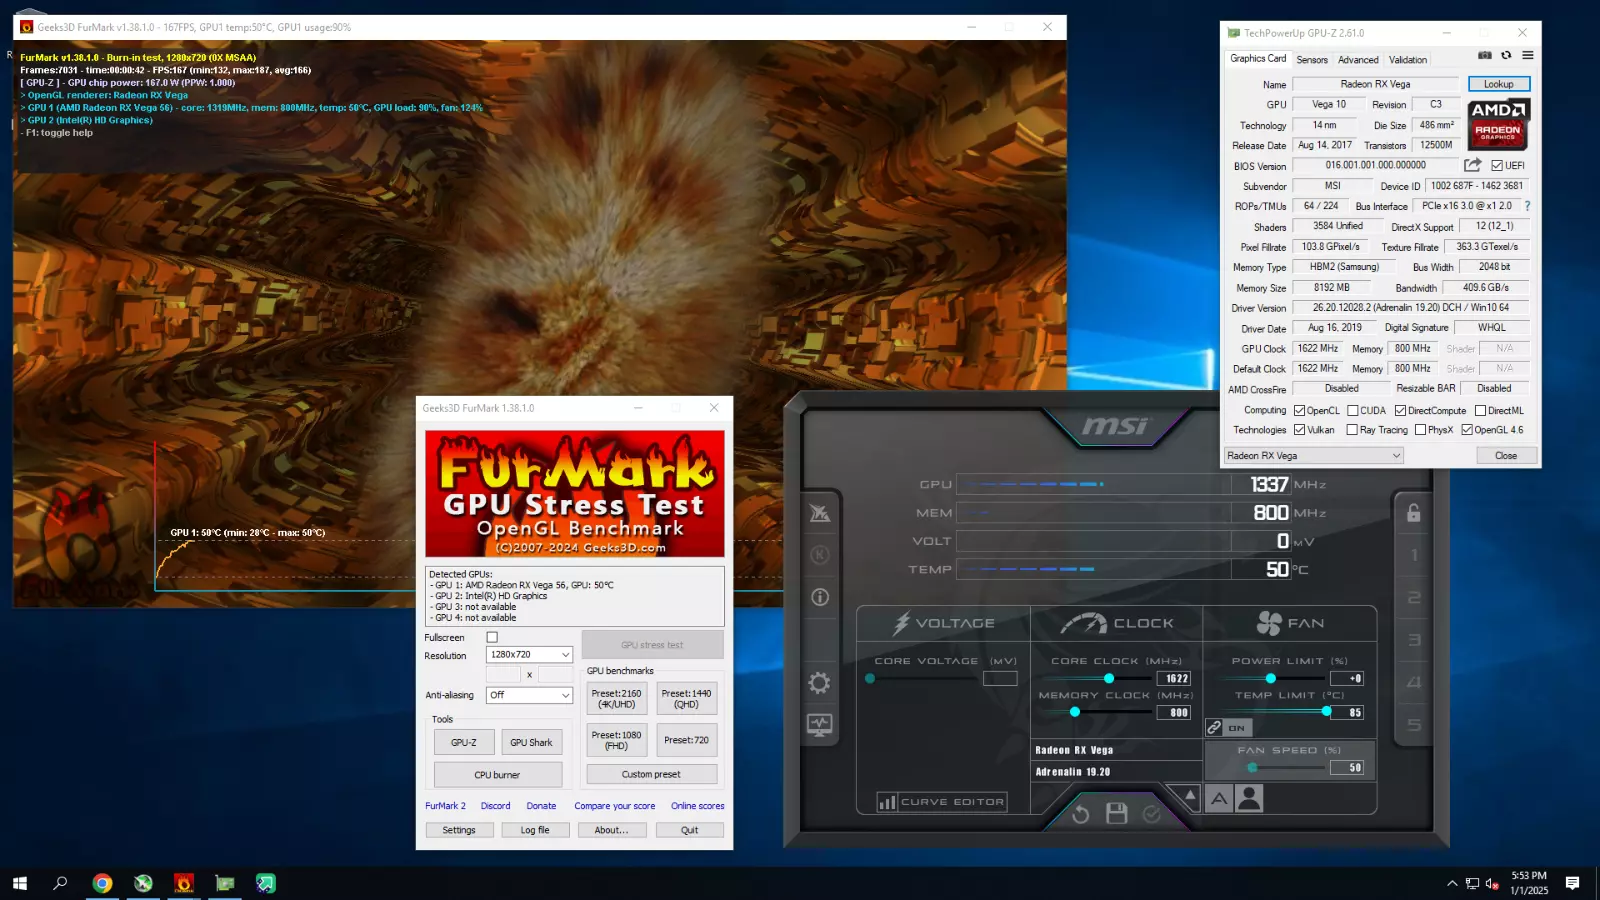Save Afterburner profile with floppy disk icon
Viewport: 1600px width, 900px height.
tap(1117, 814)
